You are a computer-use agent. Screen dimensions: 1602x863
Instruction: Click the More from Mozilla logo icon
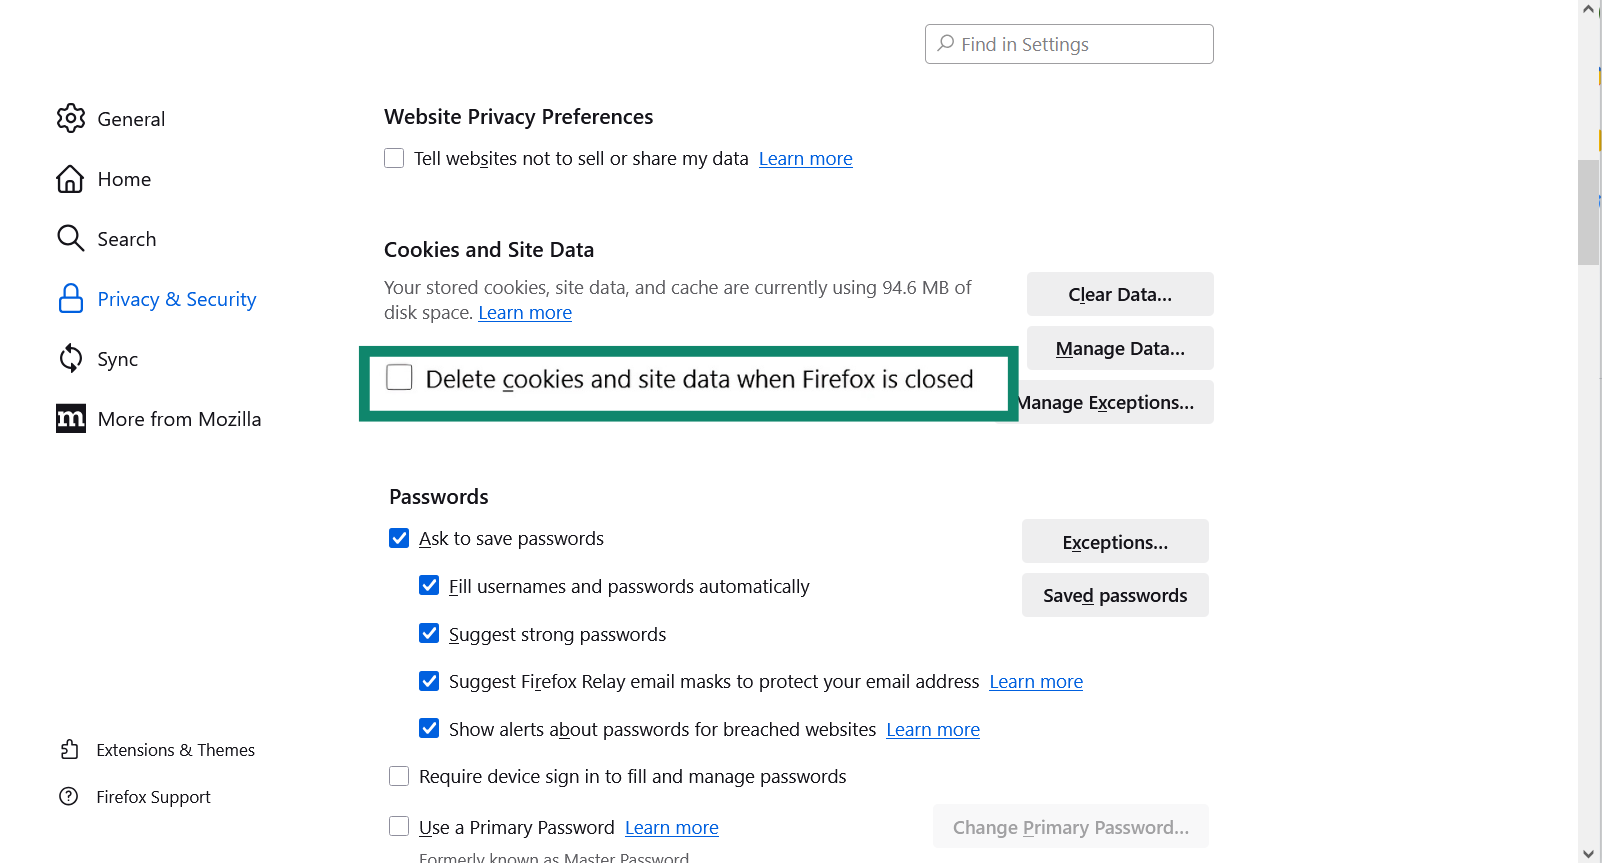pyautogui.click(x=71, y=418)
